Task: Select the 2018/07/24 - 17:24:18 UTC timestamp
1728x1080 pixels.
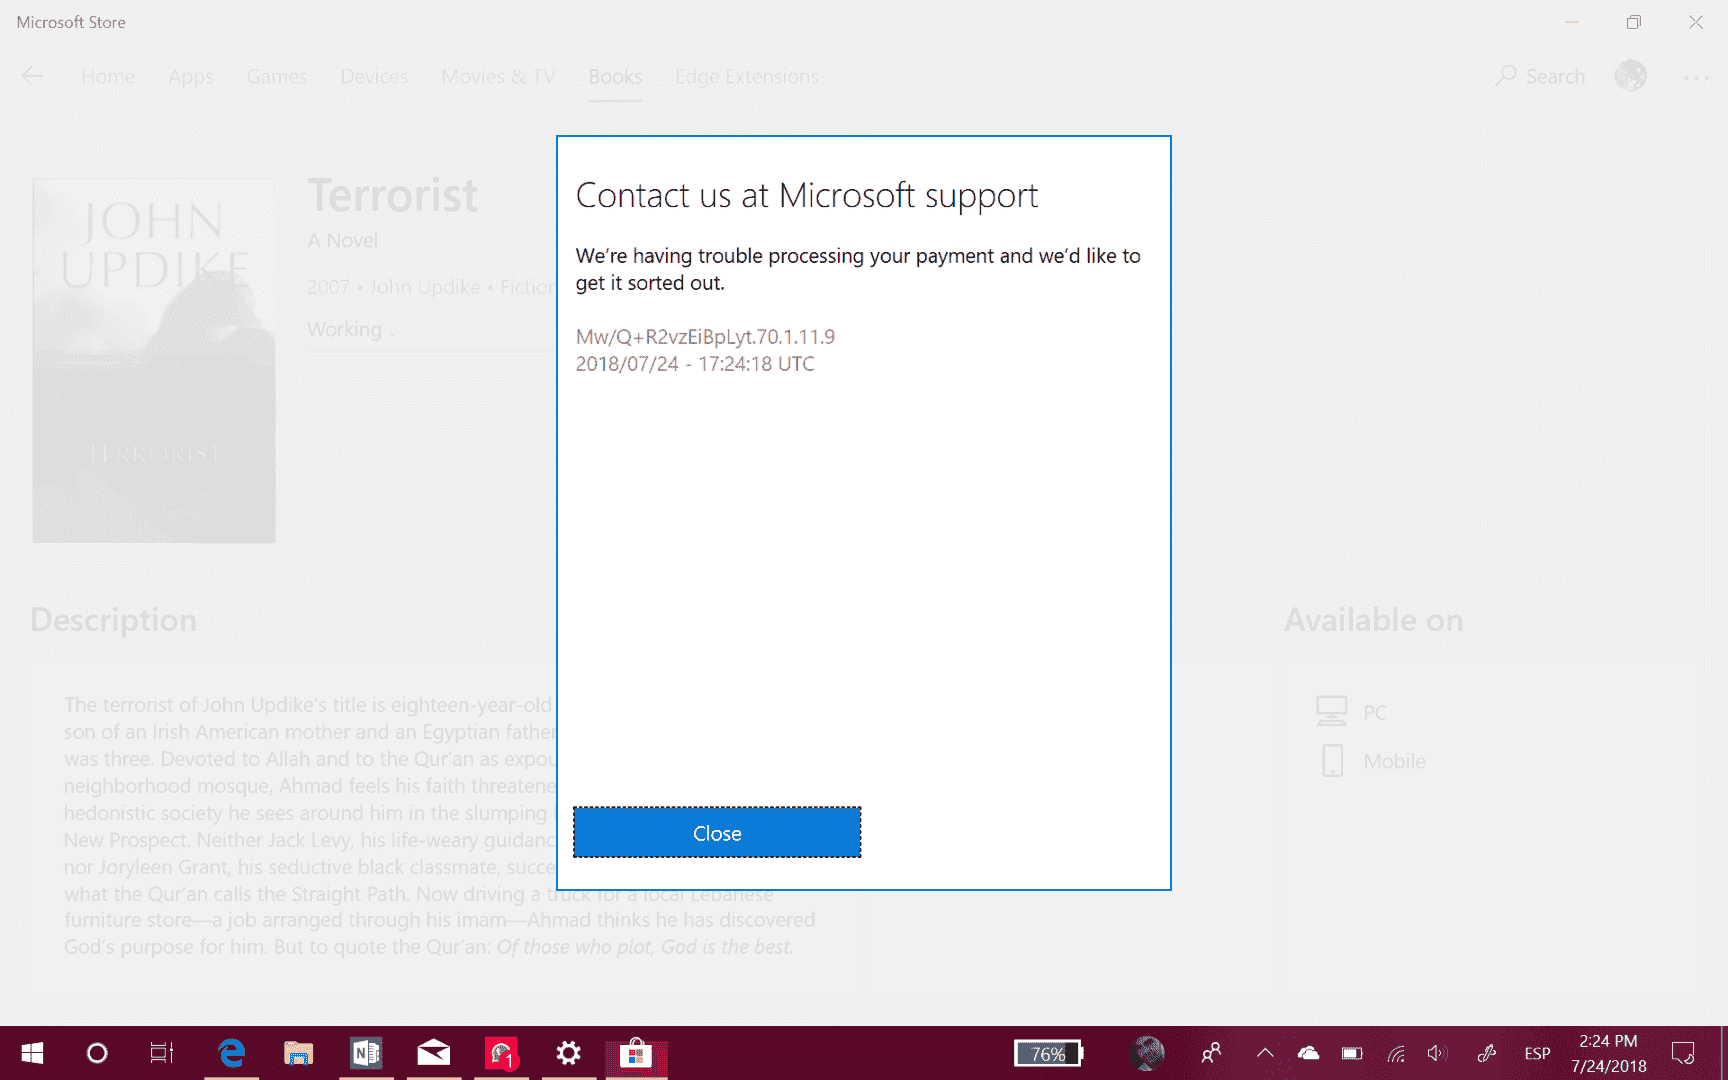Action: click(695, 364)
